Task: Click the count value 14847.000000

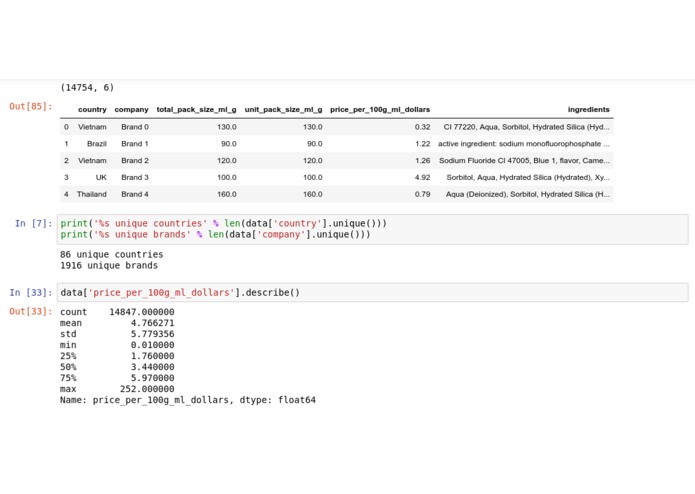Action: pyautogui.click(x=142, y=312)
